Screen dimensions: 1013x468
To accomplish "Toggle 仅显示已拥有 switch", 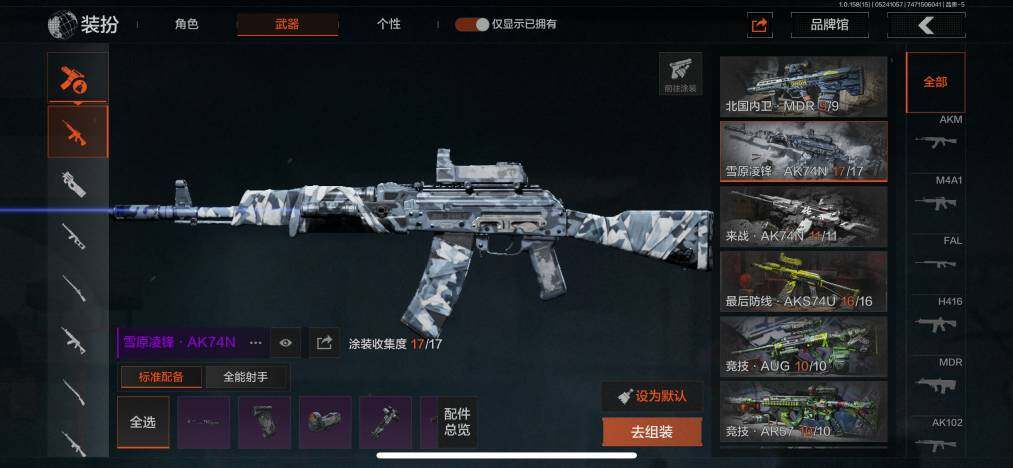I will [472, 25].
